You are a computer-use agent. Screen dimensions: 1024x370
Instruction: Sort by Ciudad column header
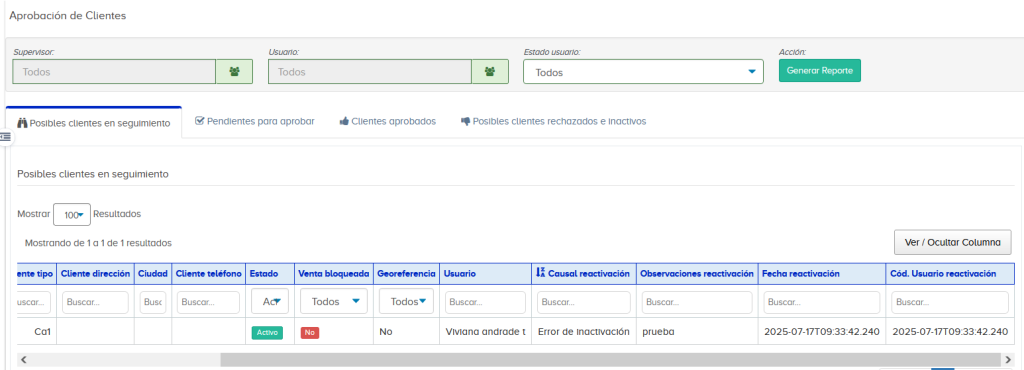coord(153,274)
